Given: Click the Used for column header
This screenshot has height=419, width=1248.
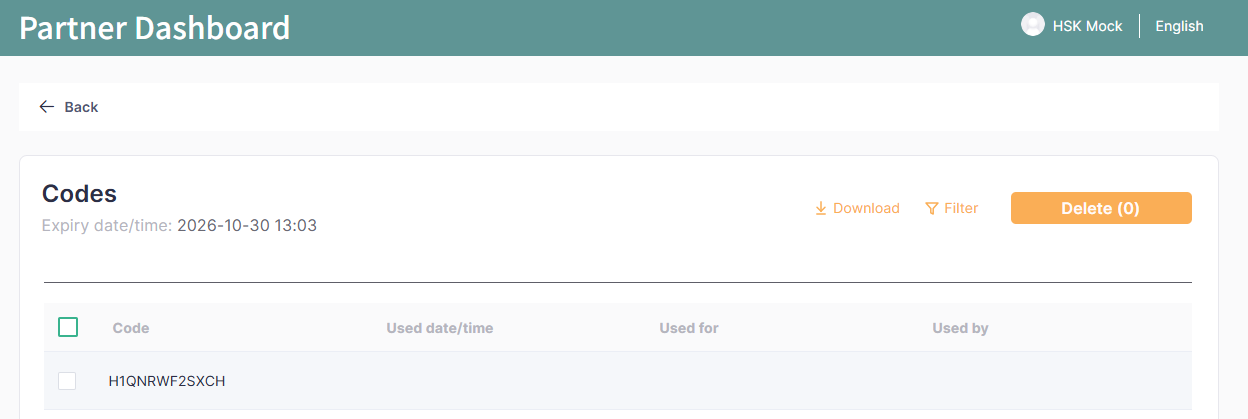Looking at the screenshot, I should pyautogui.click(x=689, y=328).
